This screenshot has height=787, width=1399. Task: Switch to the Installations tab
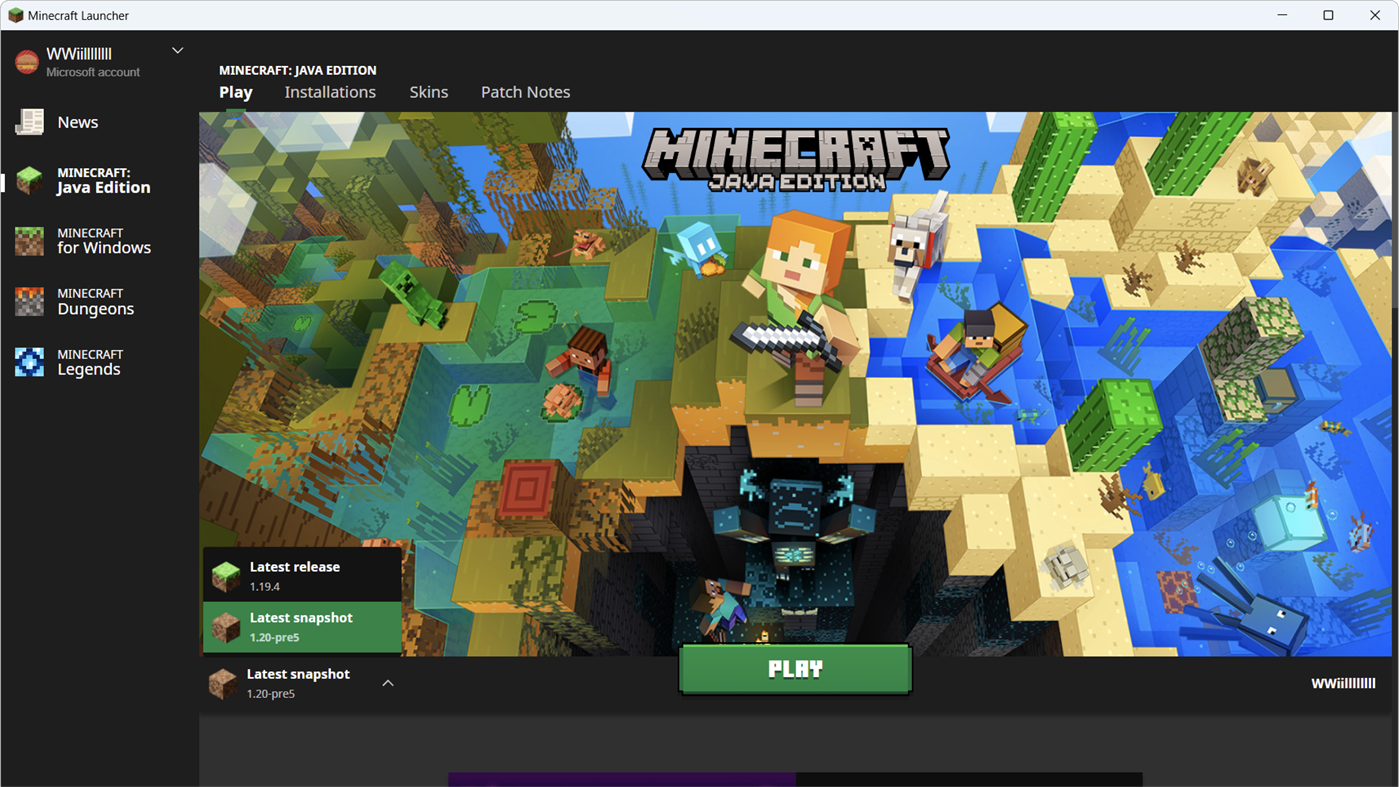330,91
